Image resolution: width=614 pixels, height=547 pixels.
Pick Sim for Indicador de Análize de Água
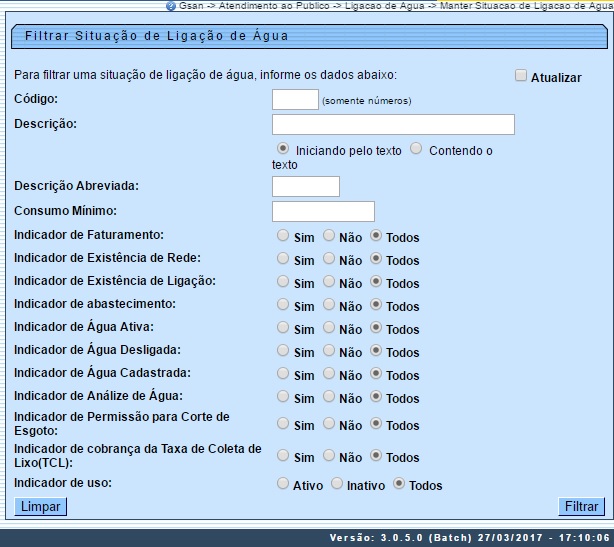click(283, 397)
